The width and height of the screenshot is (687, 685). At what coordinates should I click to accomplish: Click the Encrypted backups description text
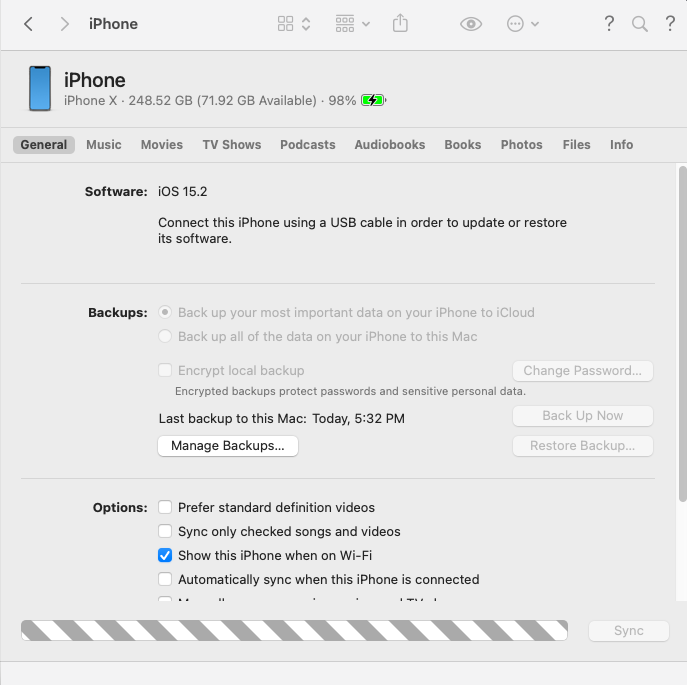click(350, 391)
